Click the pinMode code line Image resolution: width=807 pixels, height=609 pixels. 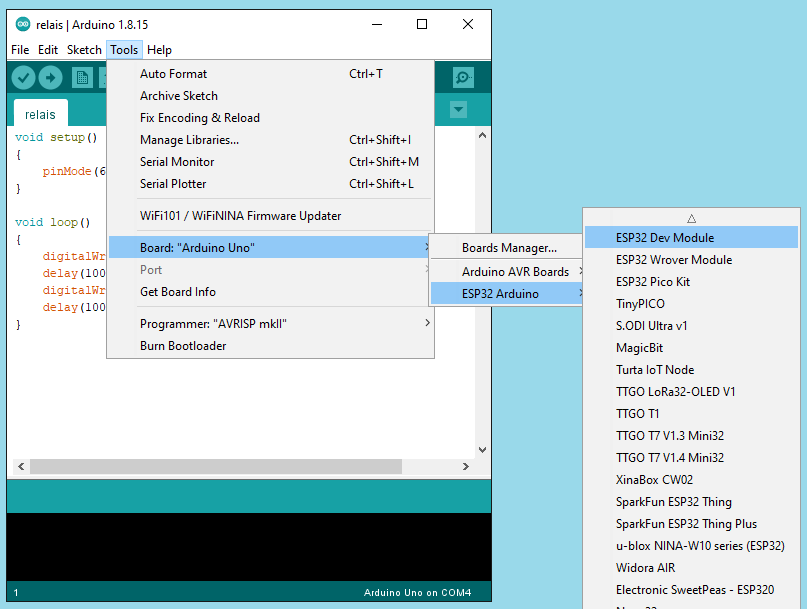(74, 171)
